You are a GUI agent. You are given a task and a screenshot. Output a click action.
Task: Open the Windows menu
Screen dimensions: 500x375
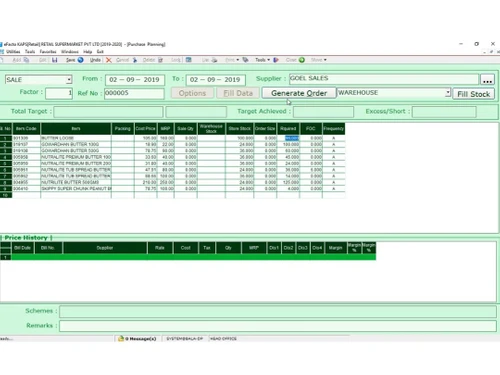[70, 52]
